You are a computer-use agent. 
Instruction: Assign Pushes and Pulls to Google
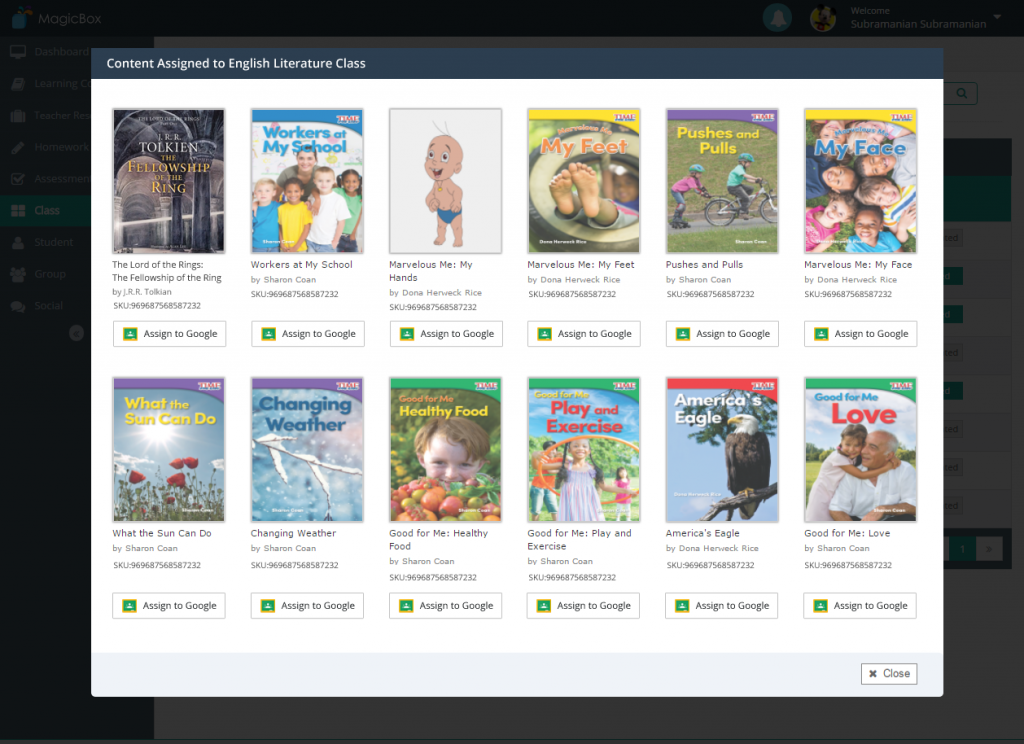point(722,334)
